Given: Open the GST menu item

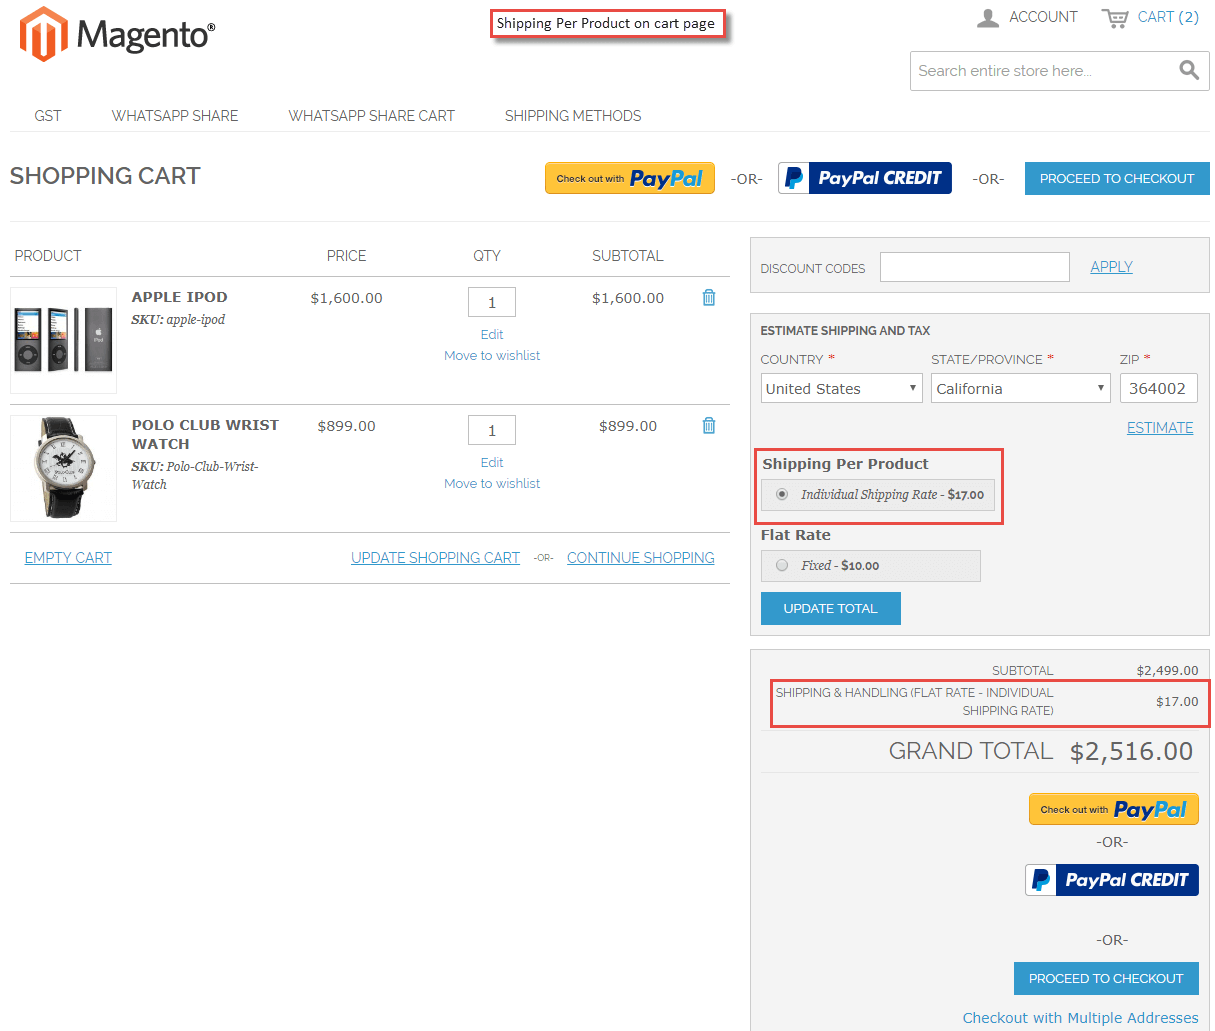Looking at the screenshot, I should [48, 116].
